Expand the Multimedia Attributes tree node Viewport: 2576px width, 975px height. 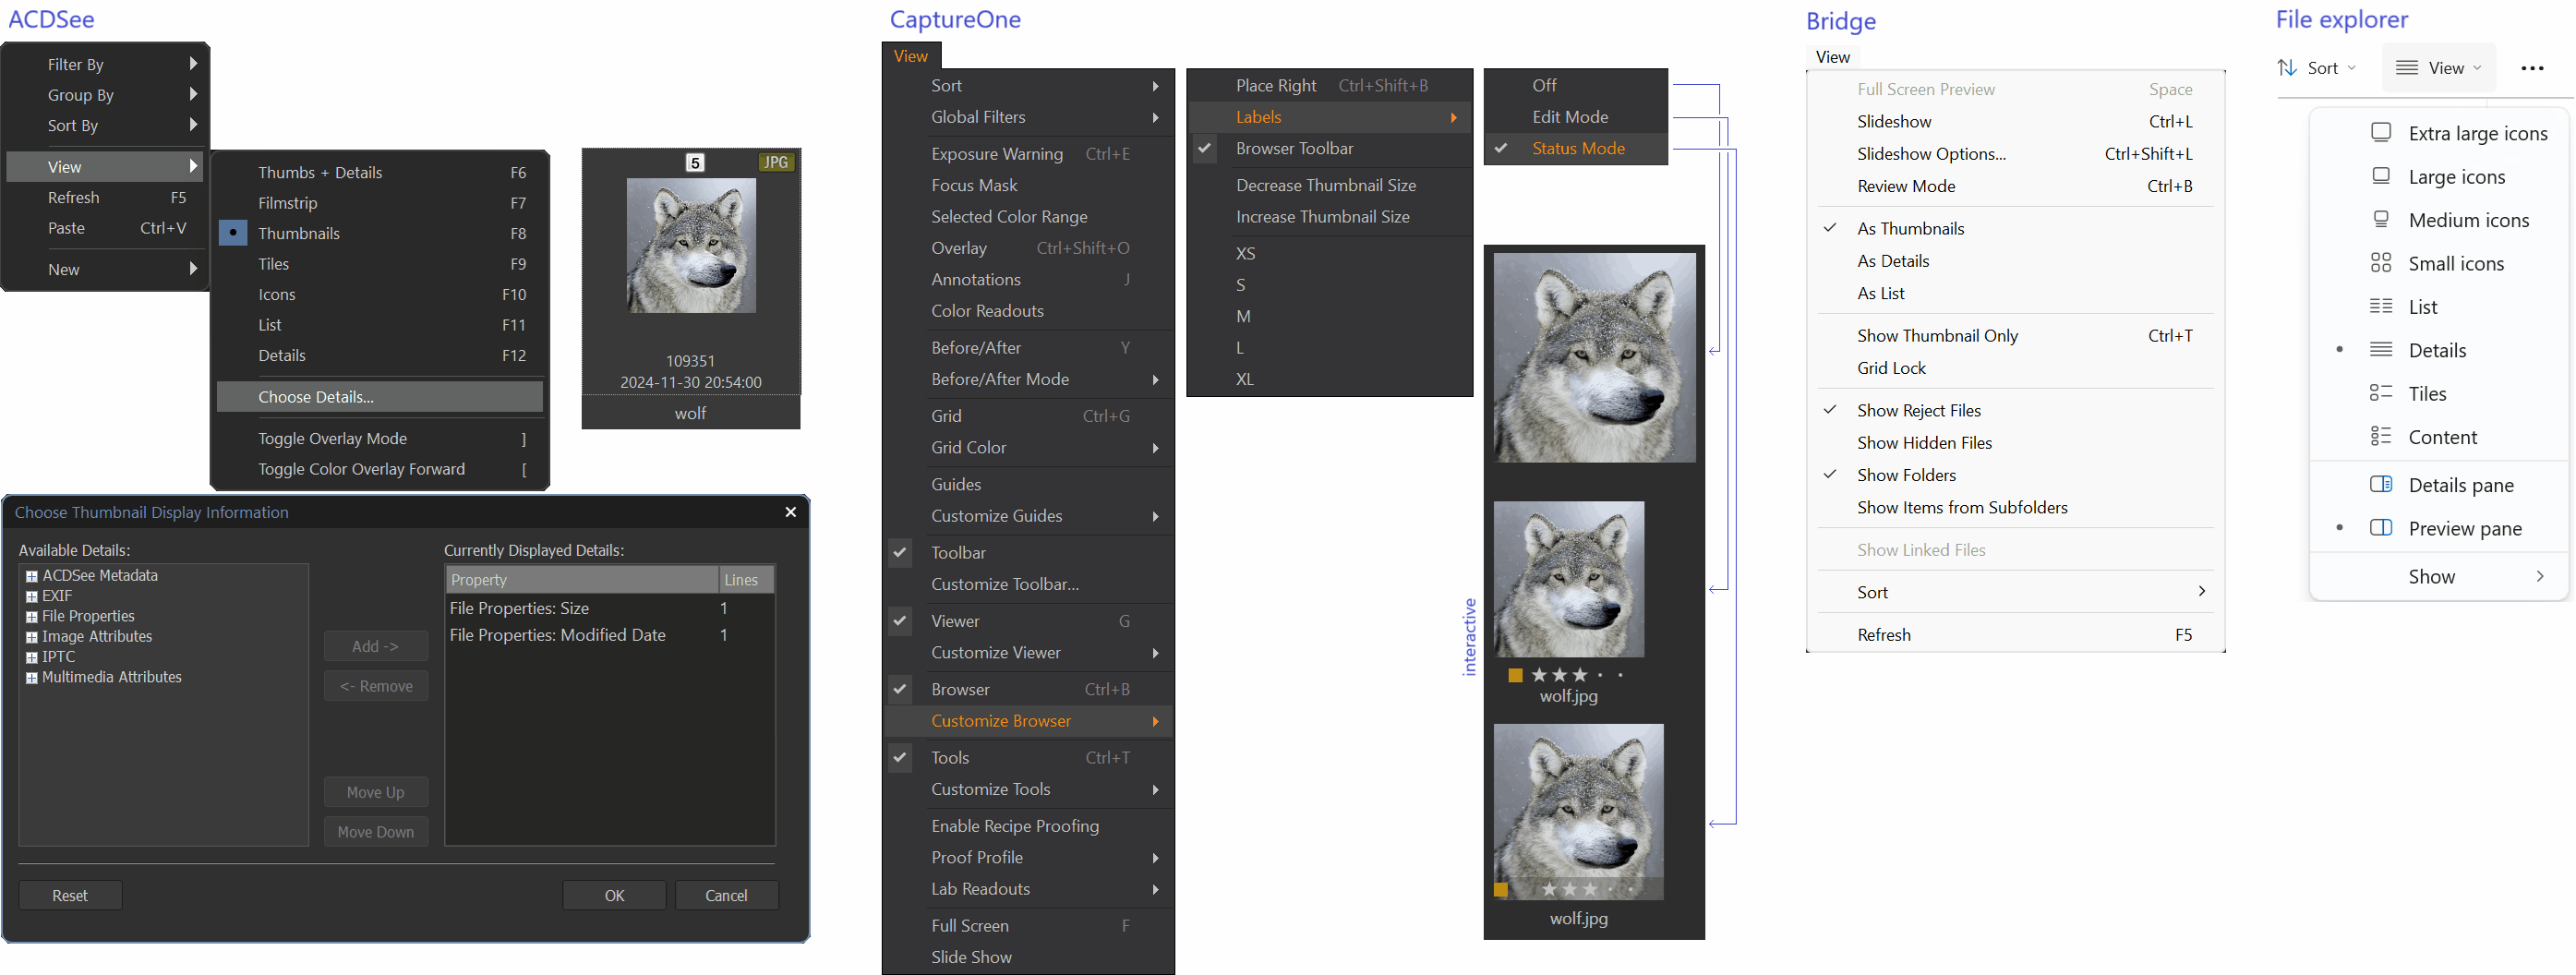[x=32, y=678]
